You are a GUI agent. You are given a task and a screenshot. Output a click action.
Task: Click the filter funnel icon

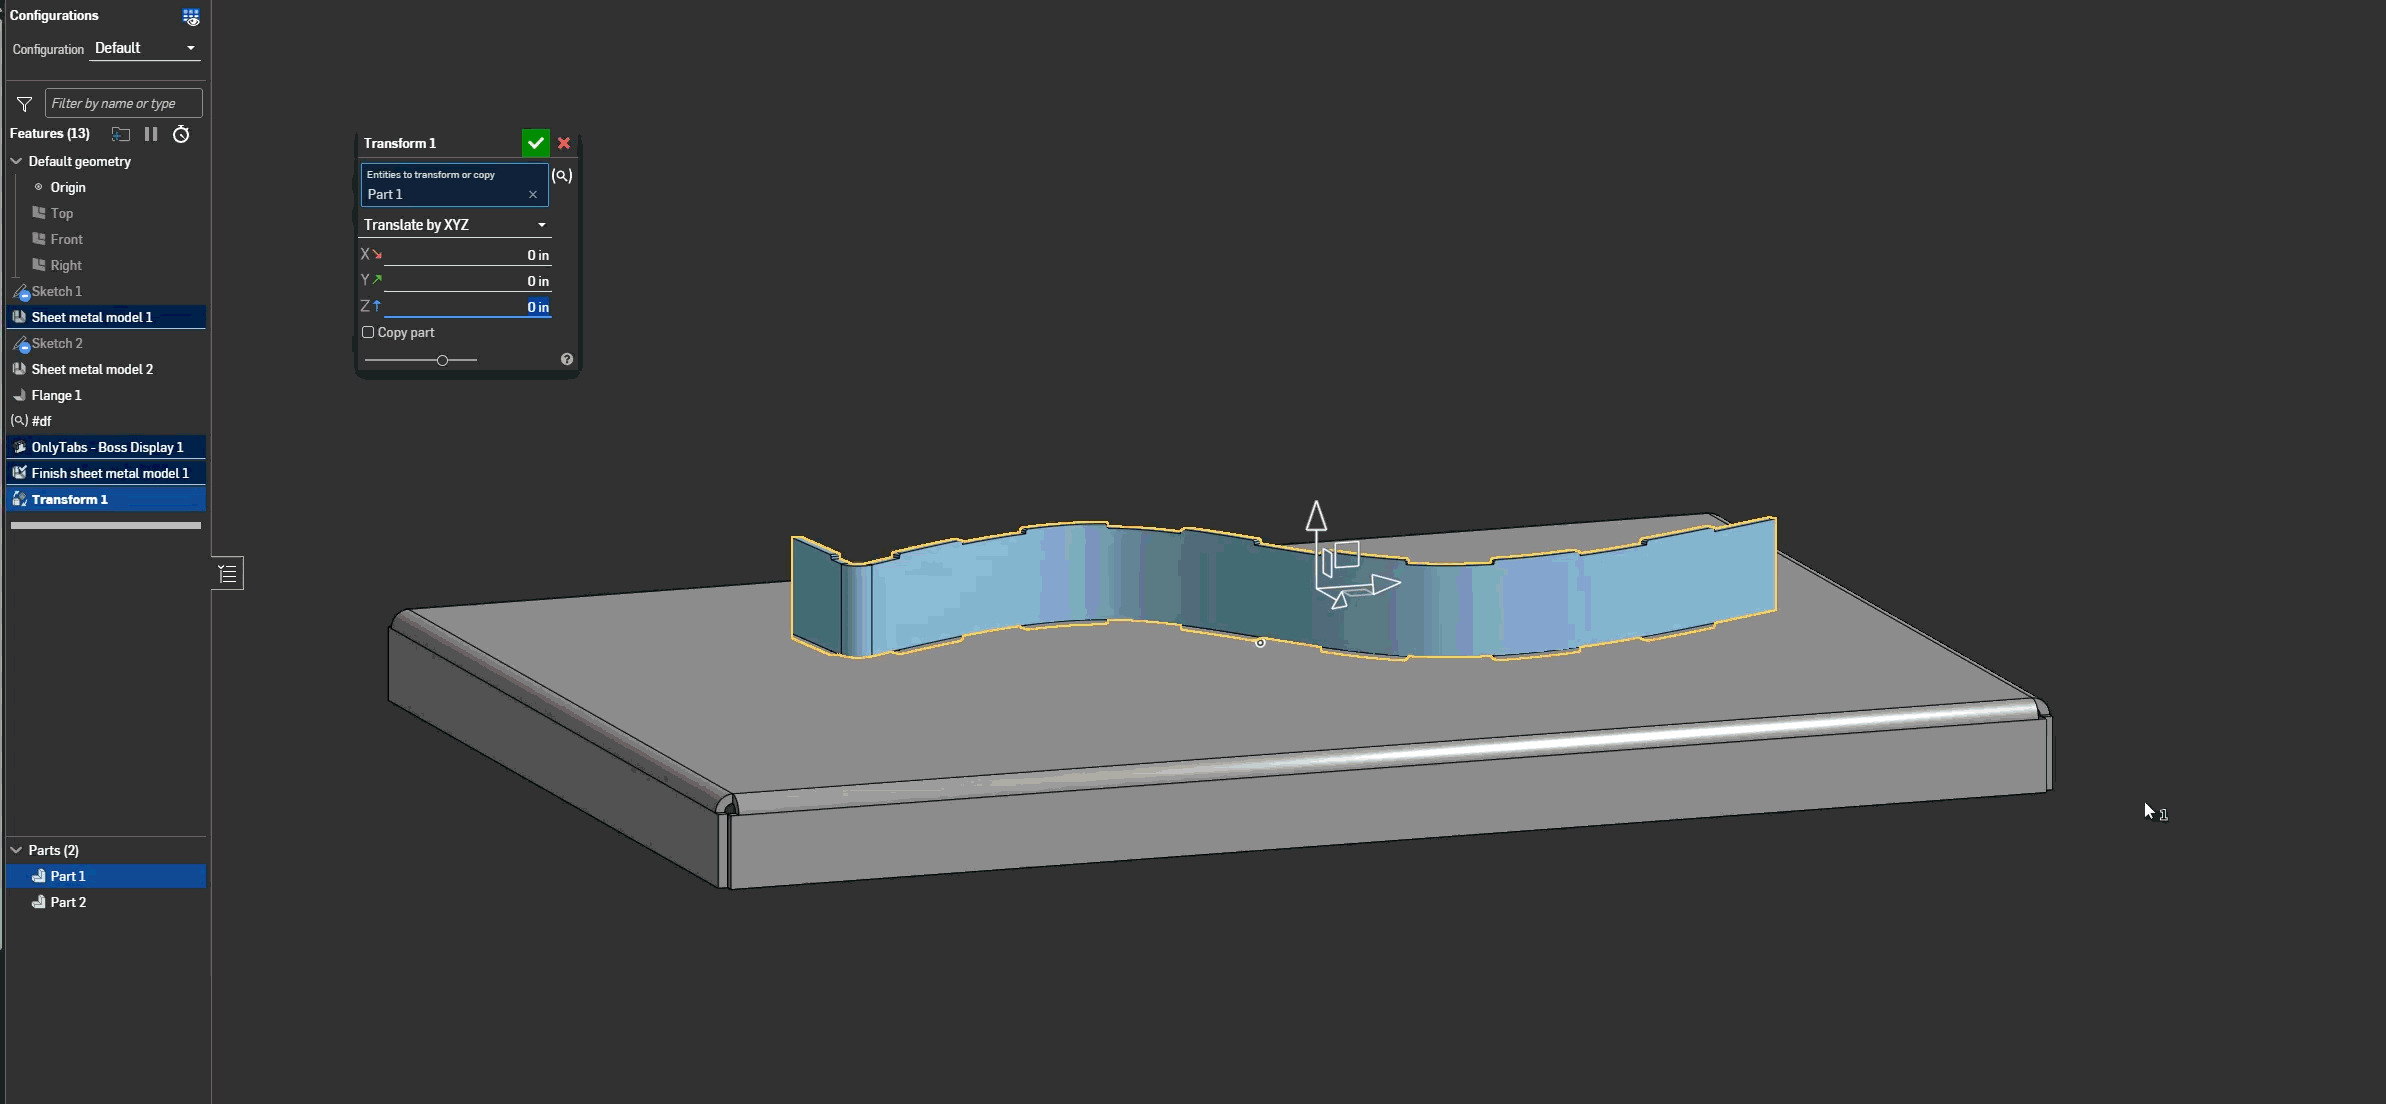(25, 104)
